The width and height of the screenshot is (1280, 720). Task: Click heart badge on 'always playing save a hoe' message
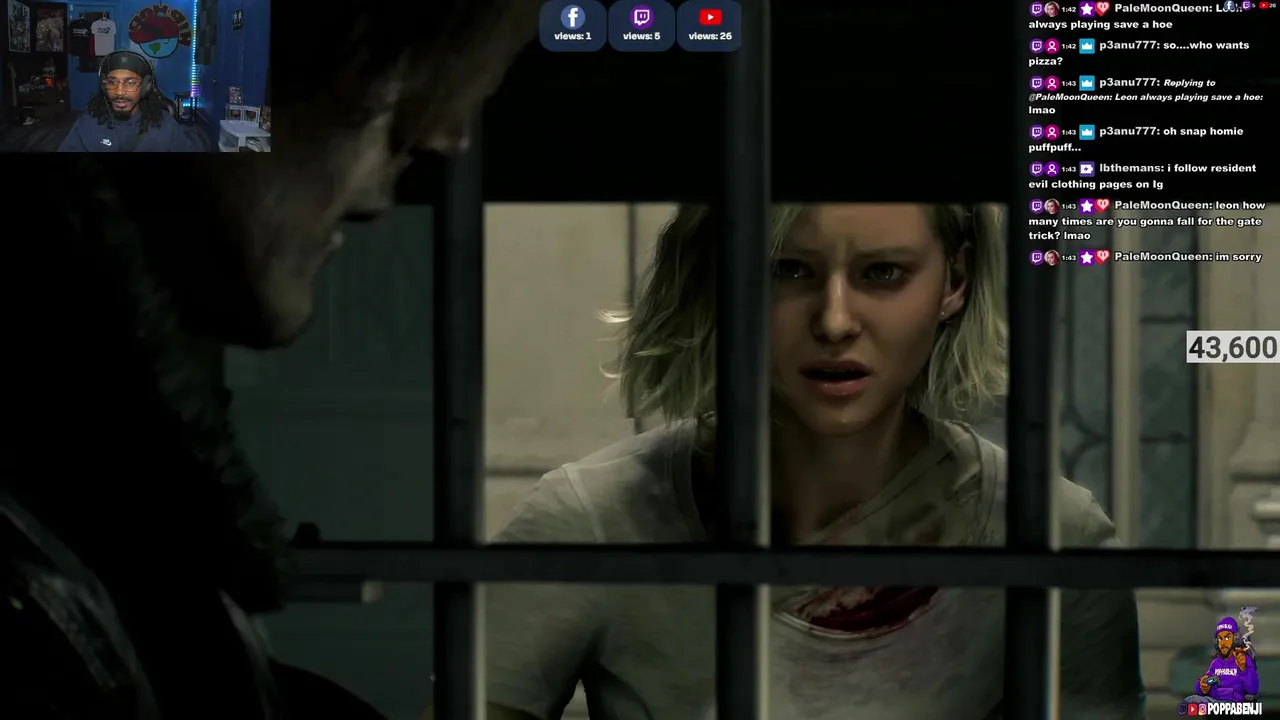(1102, 9)
